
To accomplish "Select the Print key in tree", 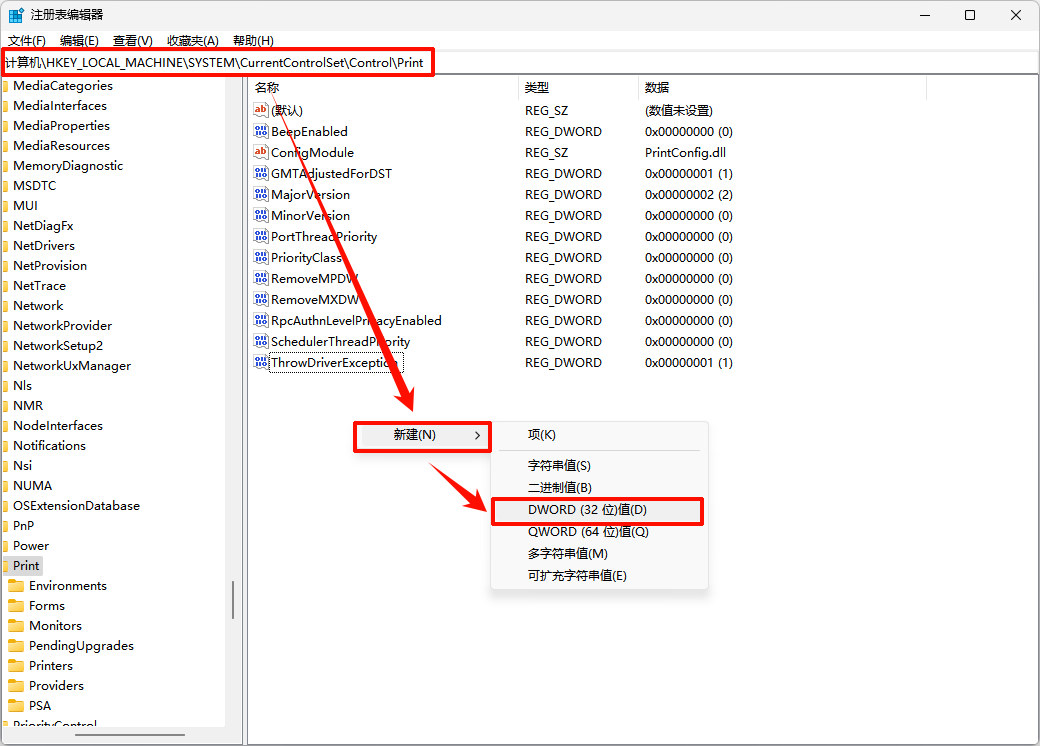I will click(x=26, y=566).
